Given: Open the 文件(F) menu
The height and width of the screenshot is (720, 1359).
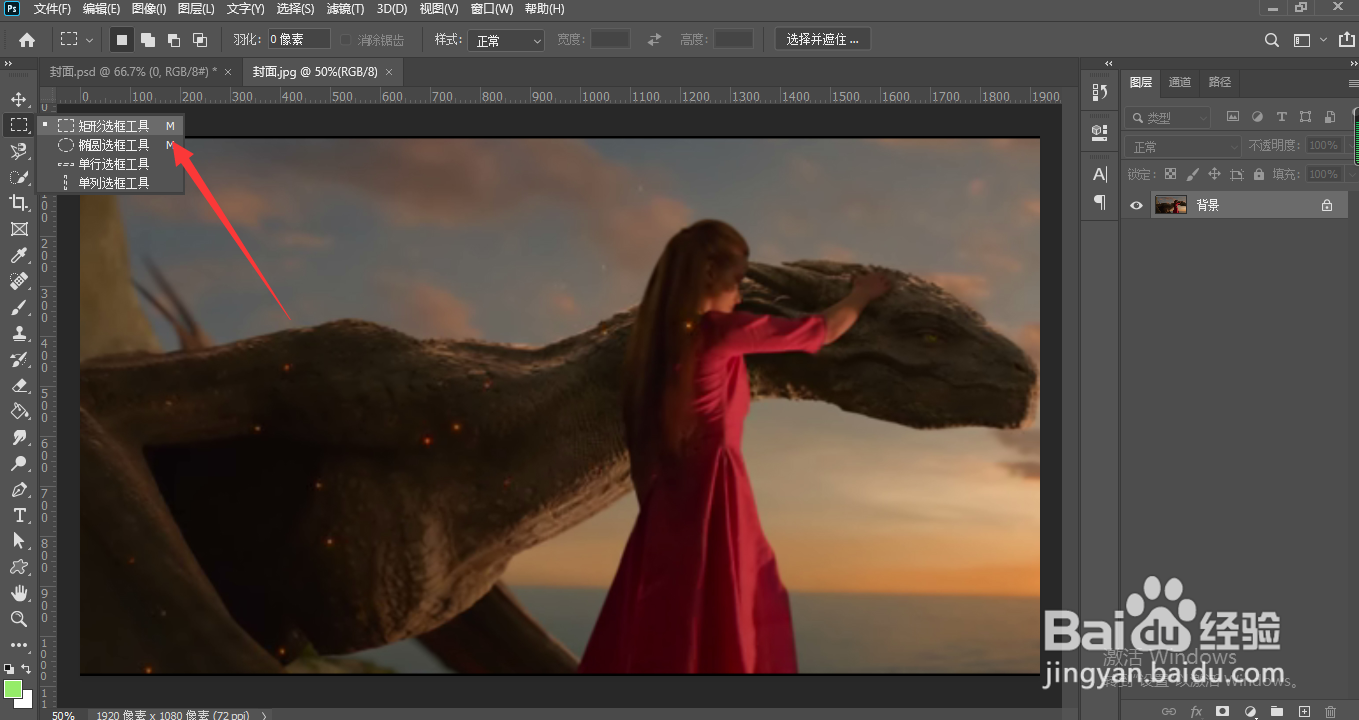Looking at the screenshot, I should click(52, 9).
